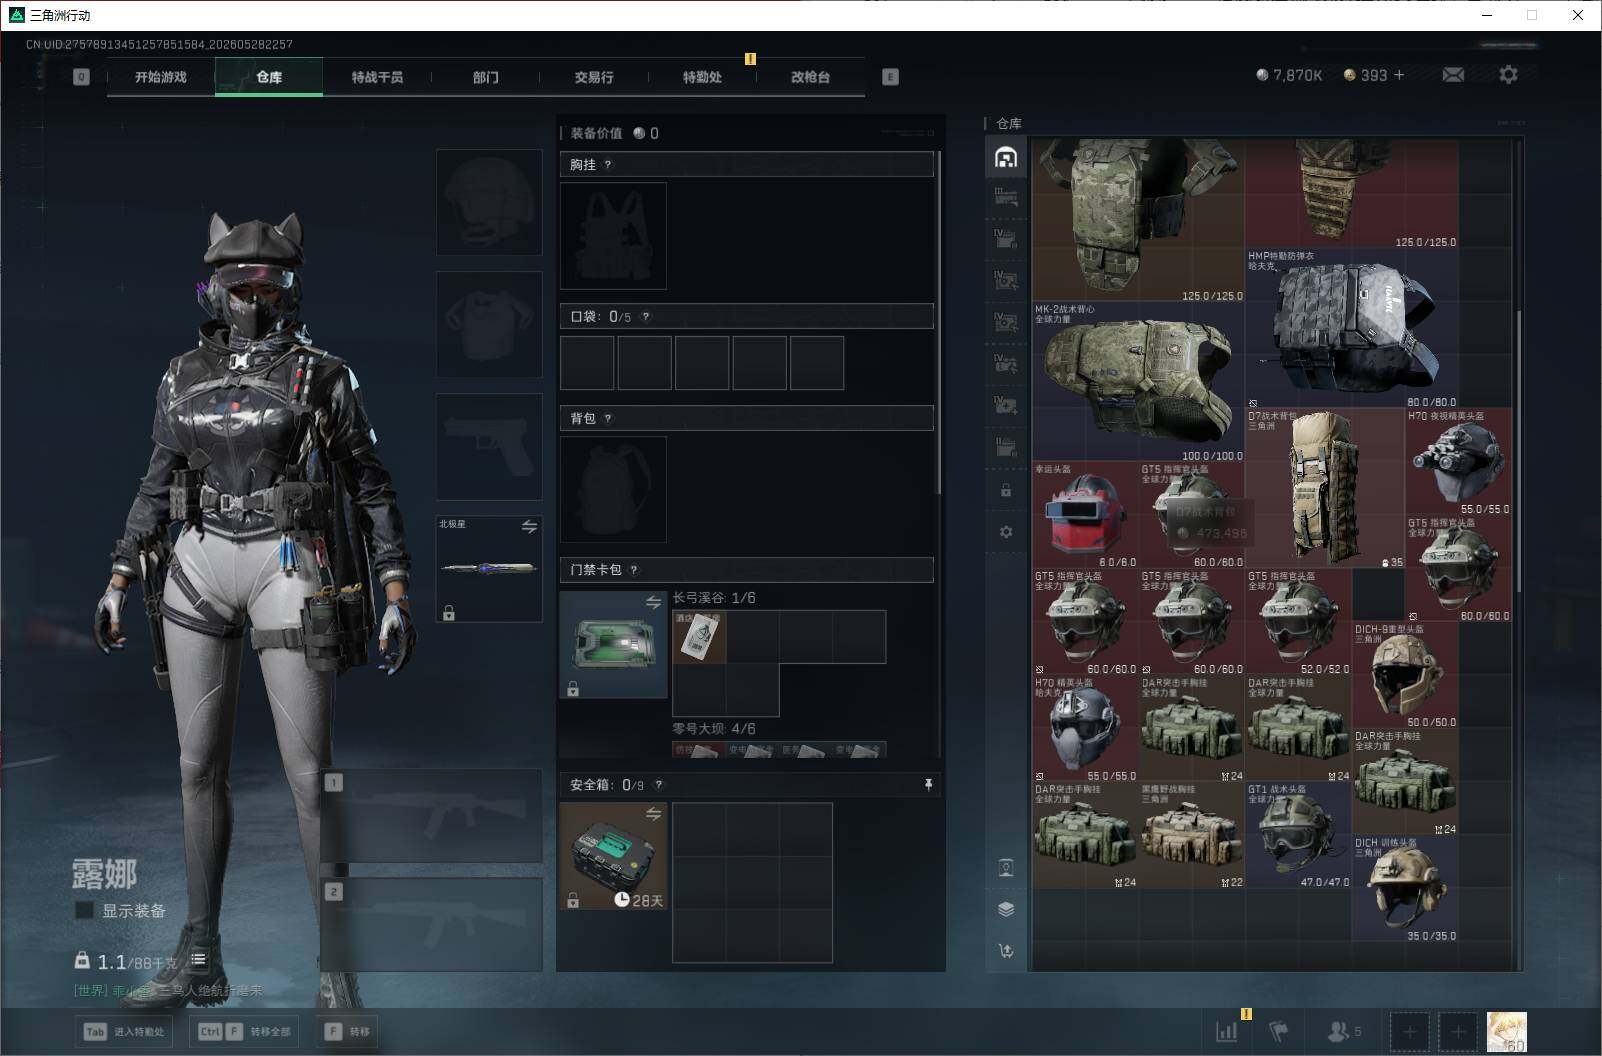Click the loadout panel vertical scrollbar
Viewport: 1602px width, 1056px height.
click(938, 322)
